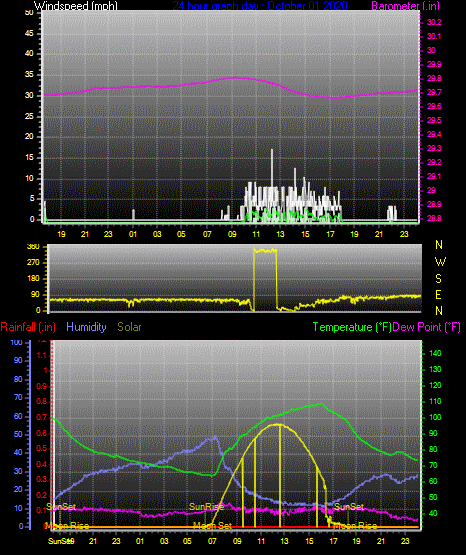Click the 29.5 barometer axis value
Image resolution: width=466 pixels, height=555 pixels.
pos(434,120)
